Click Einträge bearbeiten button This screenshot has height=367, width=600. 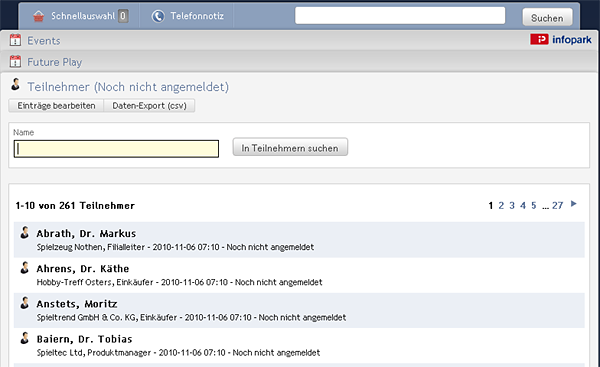pyautogui.click(x=56, y=106)
